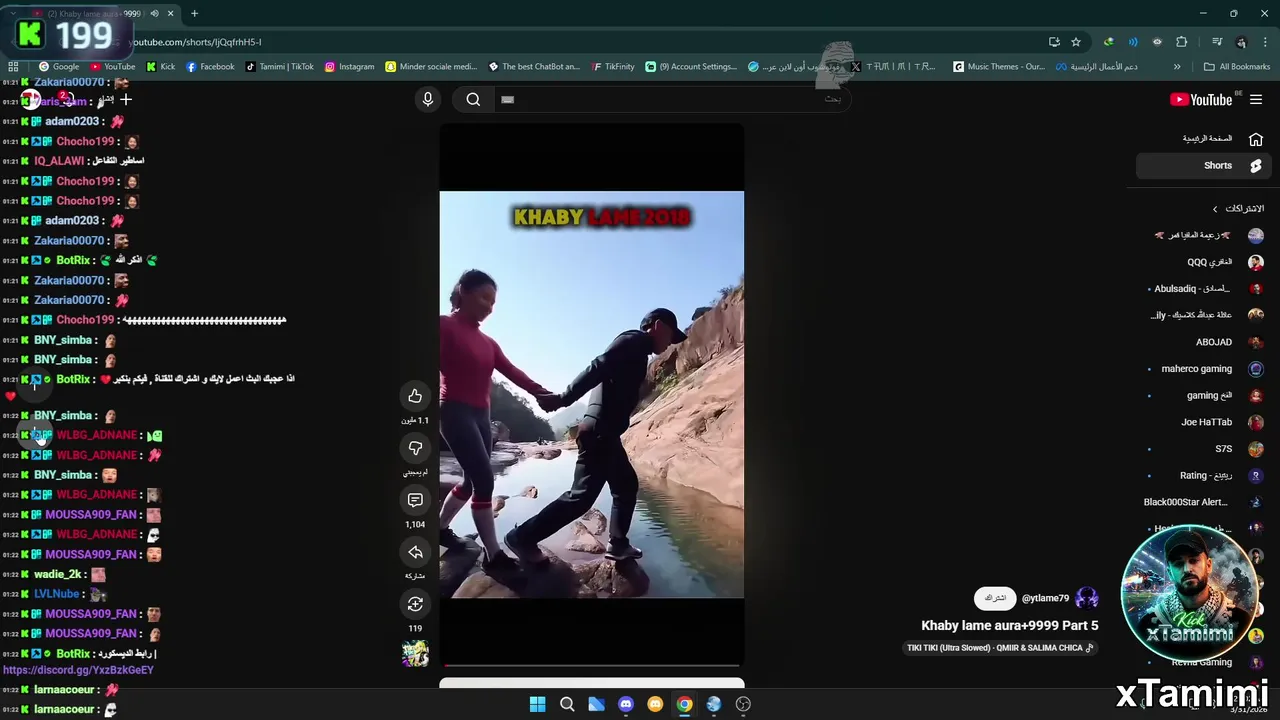
Task: Open Black000Star Alert subscription
Action: [1206, 502]
